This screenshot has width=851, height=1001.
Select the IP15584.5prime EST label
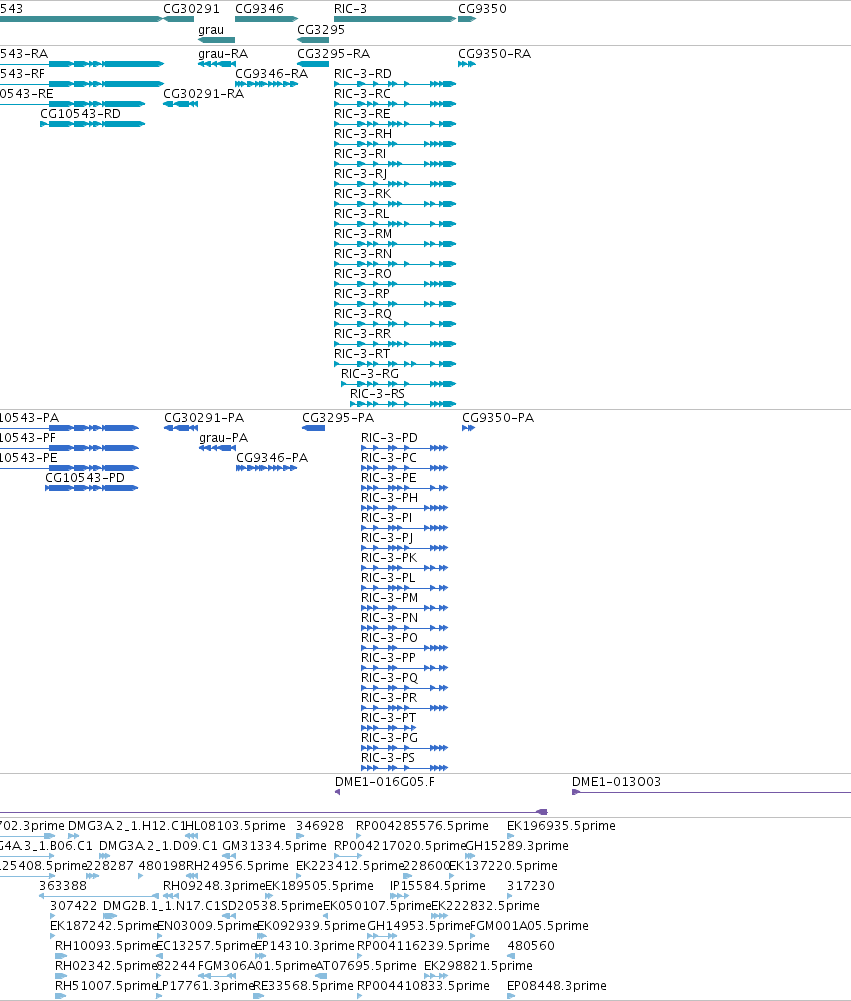tap(437, 886)
